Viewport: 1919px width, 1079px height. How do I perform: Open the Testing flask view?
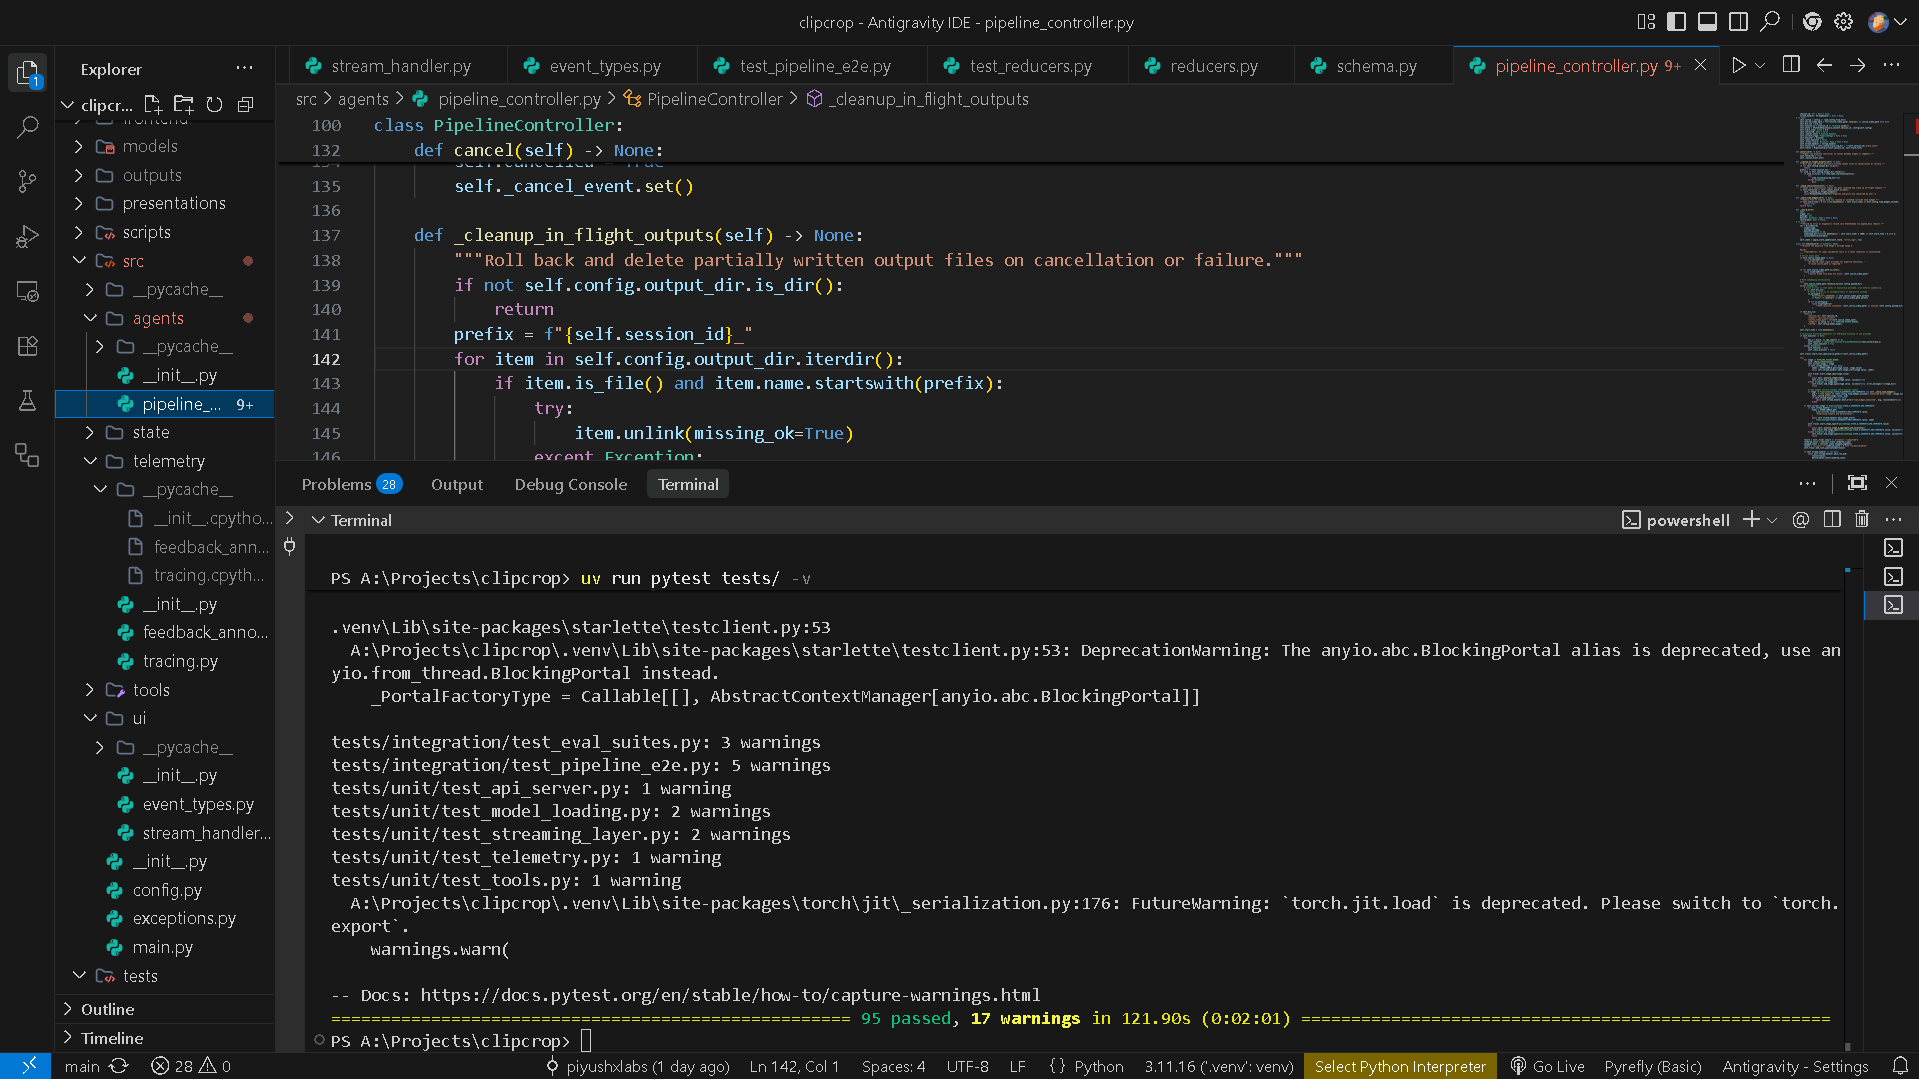(28, 401)
